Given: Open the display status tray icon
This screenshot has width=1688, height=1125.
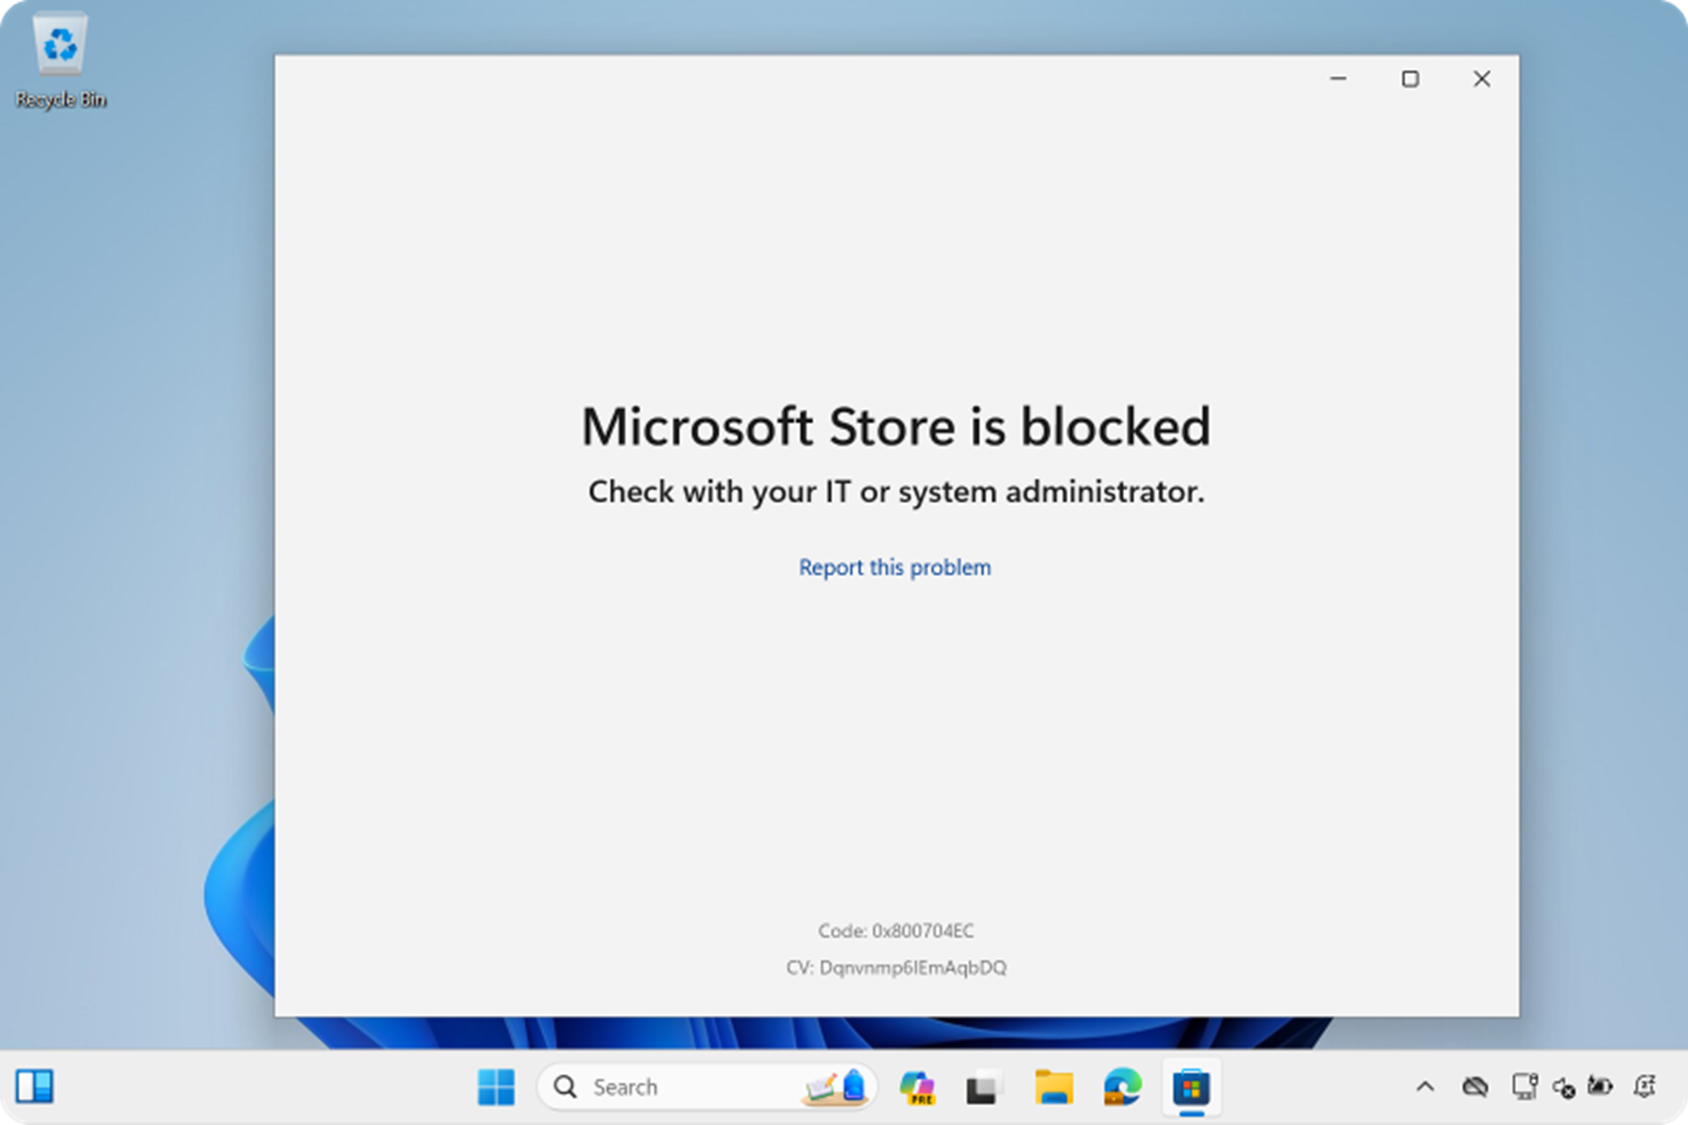Looking at the screenshot, I should click(1524, 1087).
